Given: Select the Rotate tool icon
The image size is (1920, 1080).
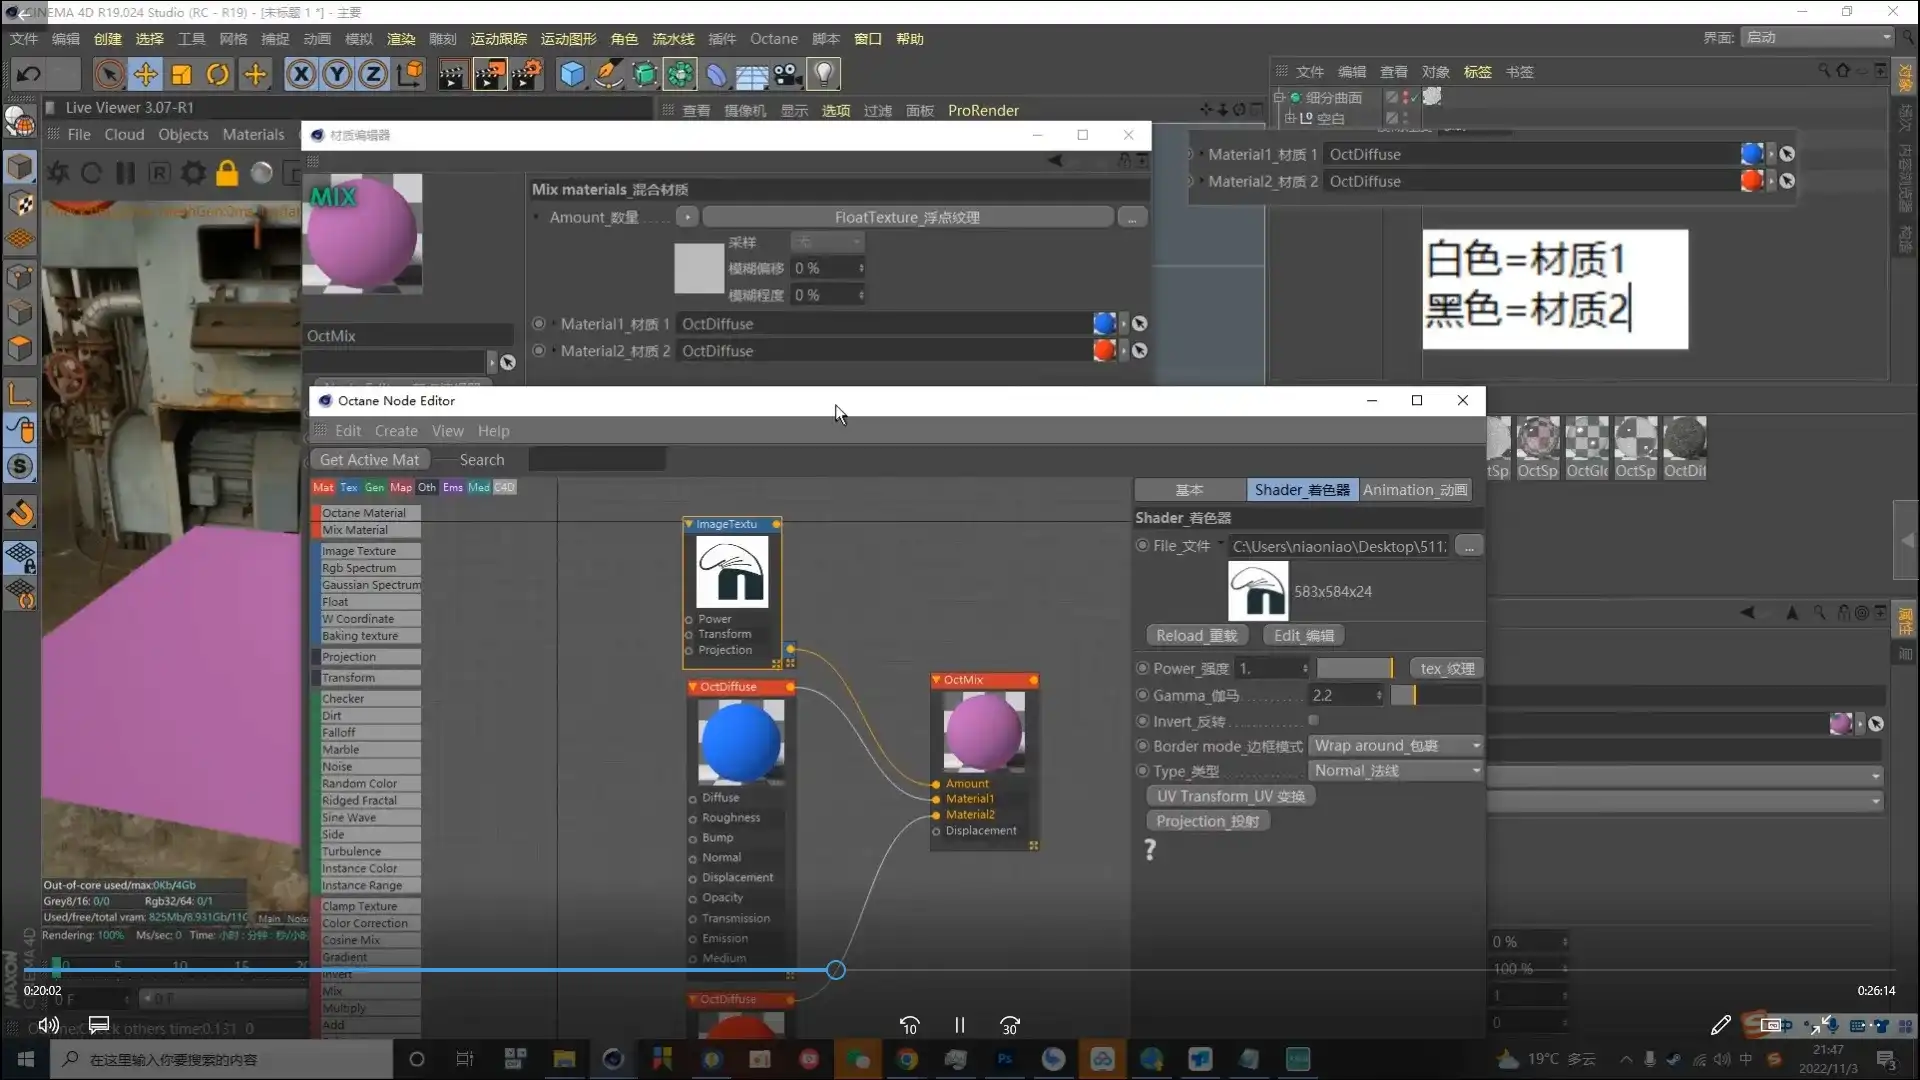Looking at the screenshot, I should [218, 74].
